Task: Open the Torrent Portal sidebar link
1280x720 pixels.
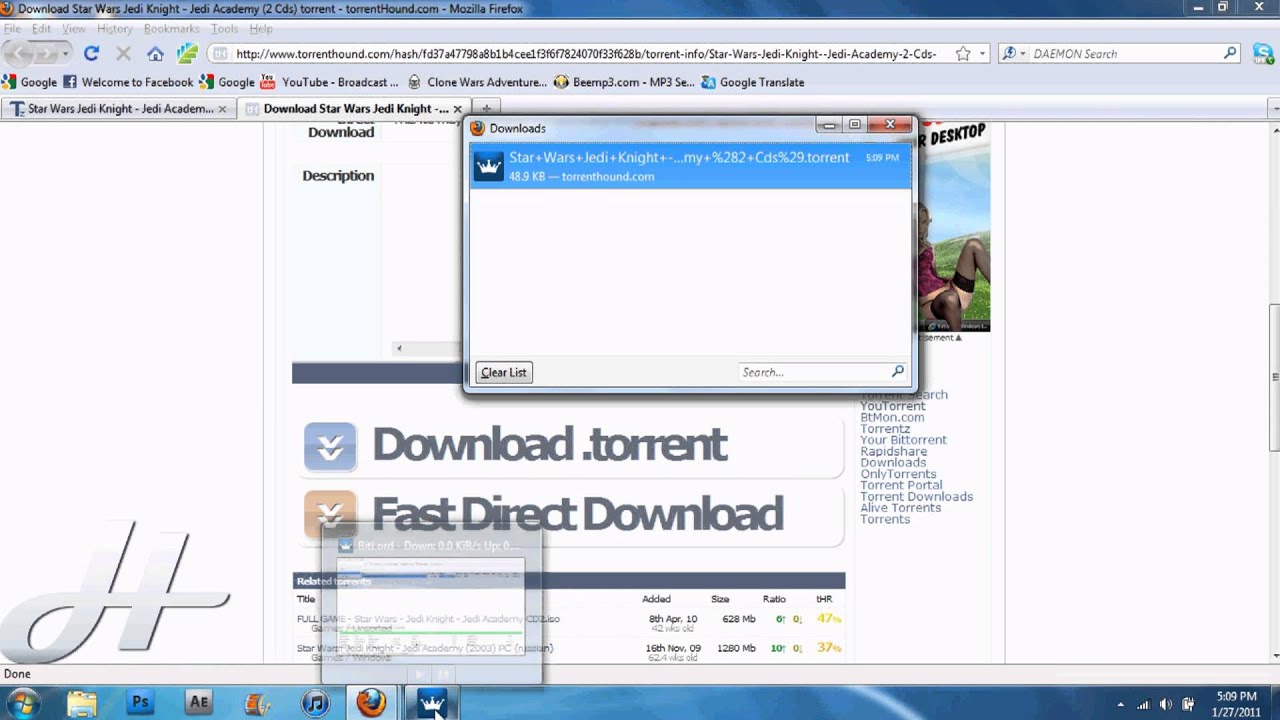Action: [x=901, y=485]
